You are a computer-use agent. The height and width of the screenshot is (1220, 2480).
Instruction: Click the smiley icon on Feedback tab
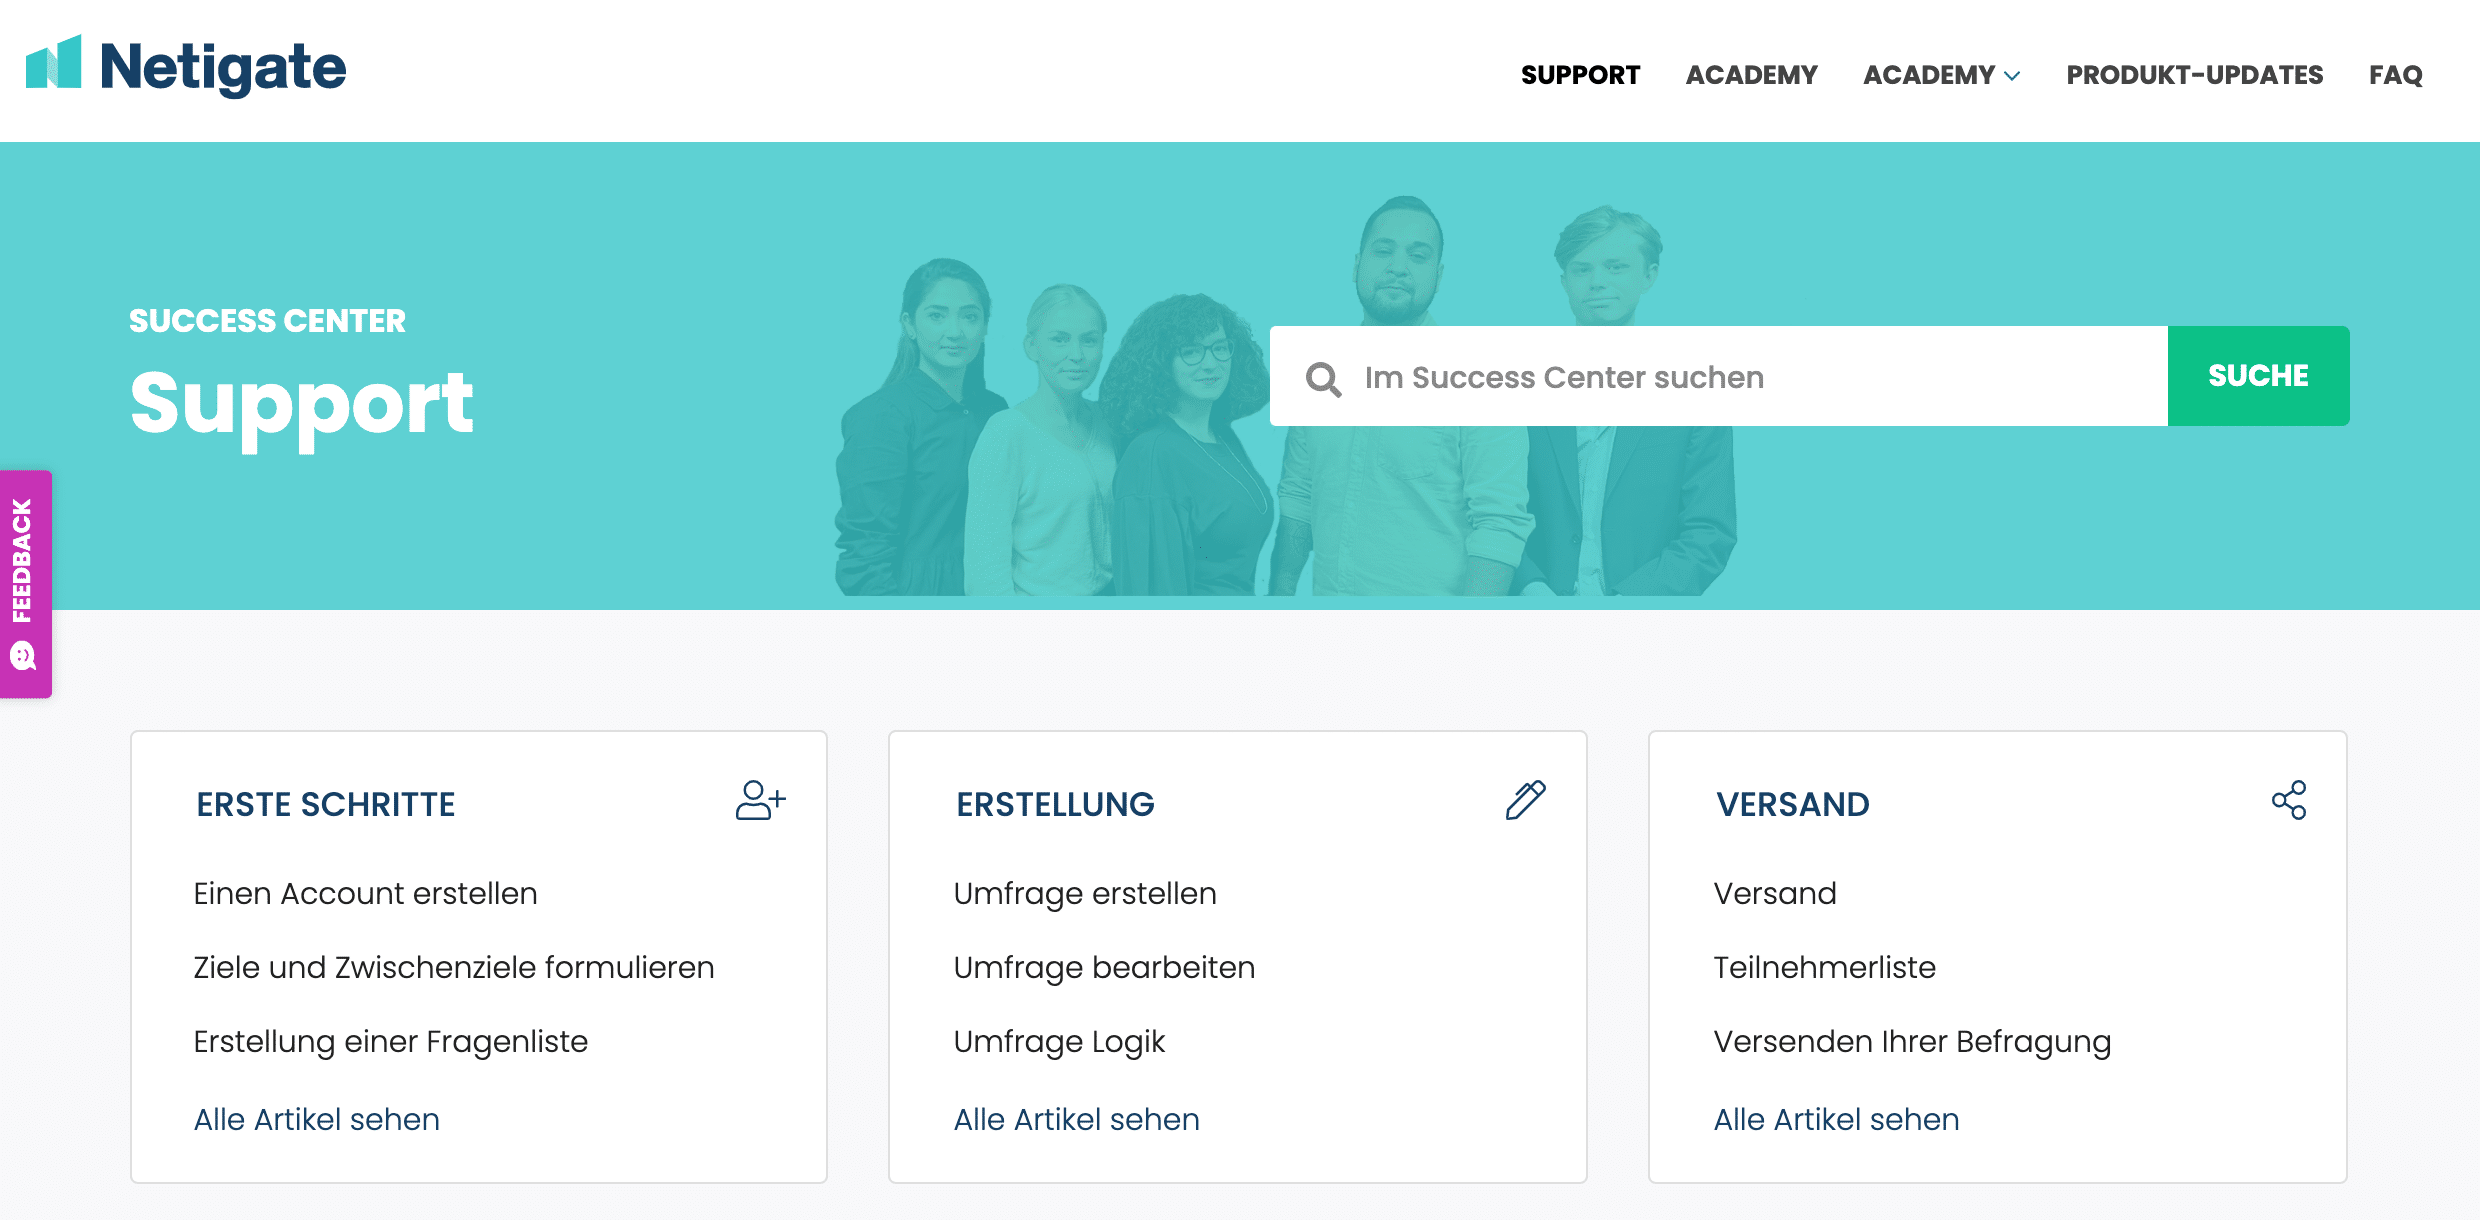pyautogui.click(x=23, y=657)
